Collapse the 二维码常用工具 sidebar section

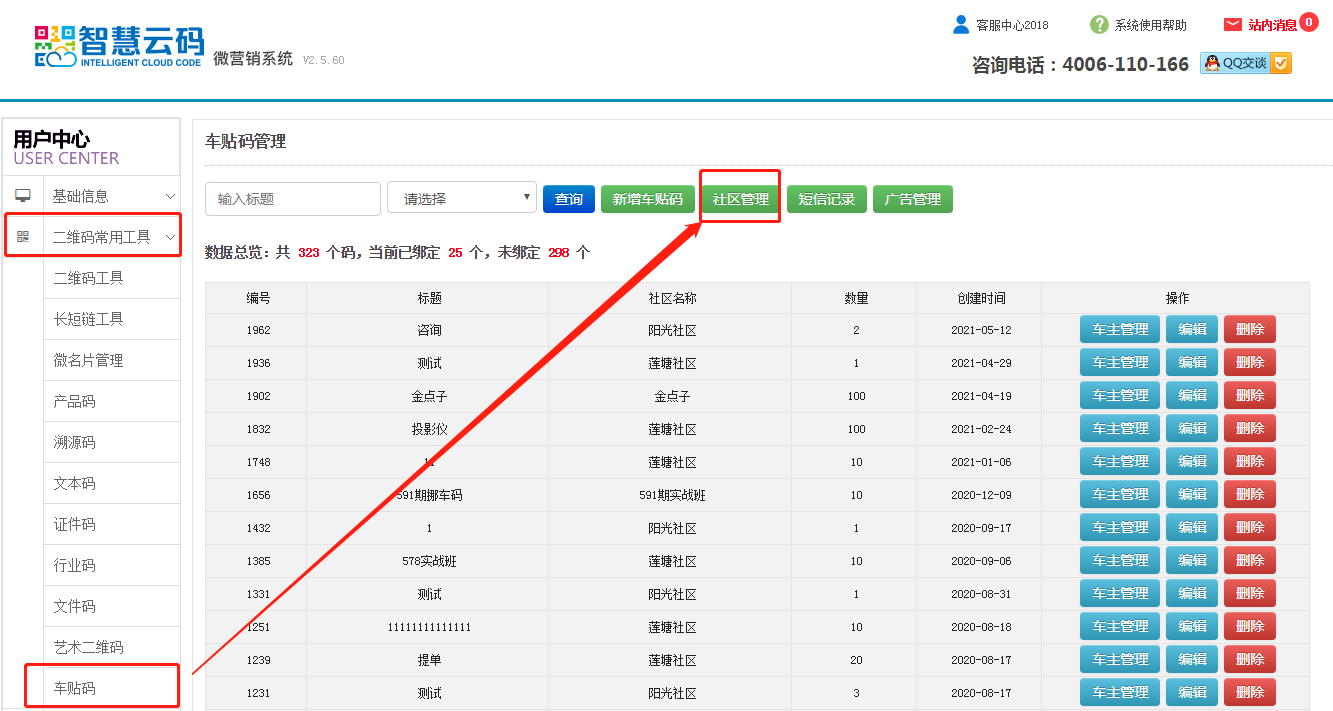[x=170, y=237]
